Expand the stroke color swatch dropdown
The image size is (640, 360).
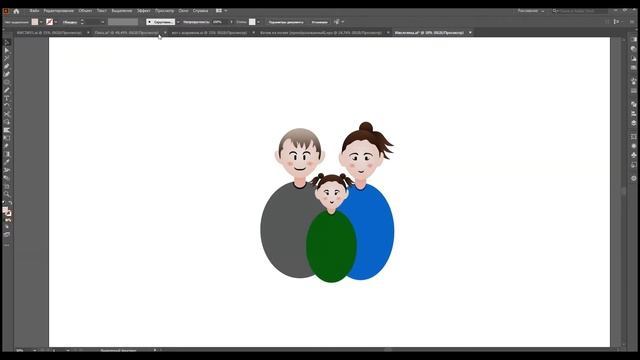point(56,22)
